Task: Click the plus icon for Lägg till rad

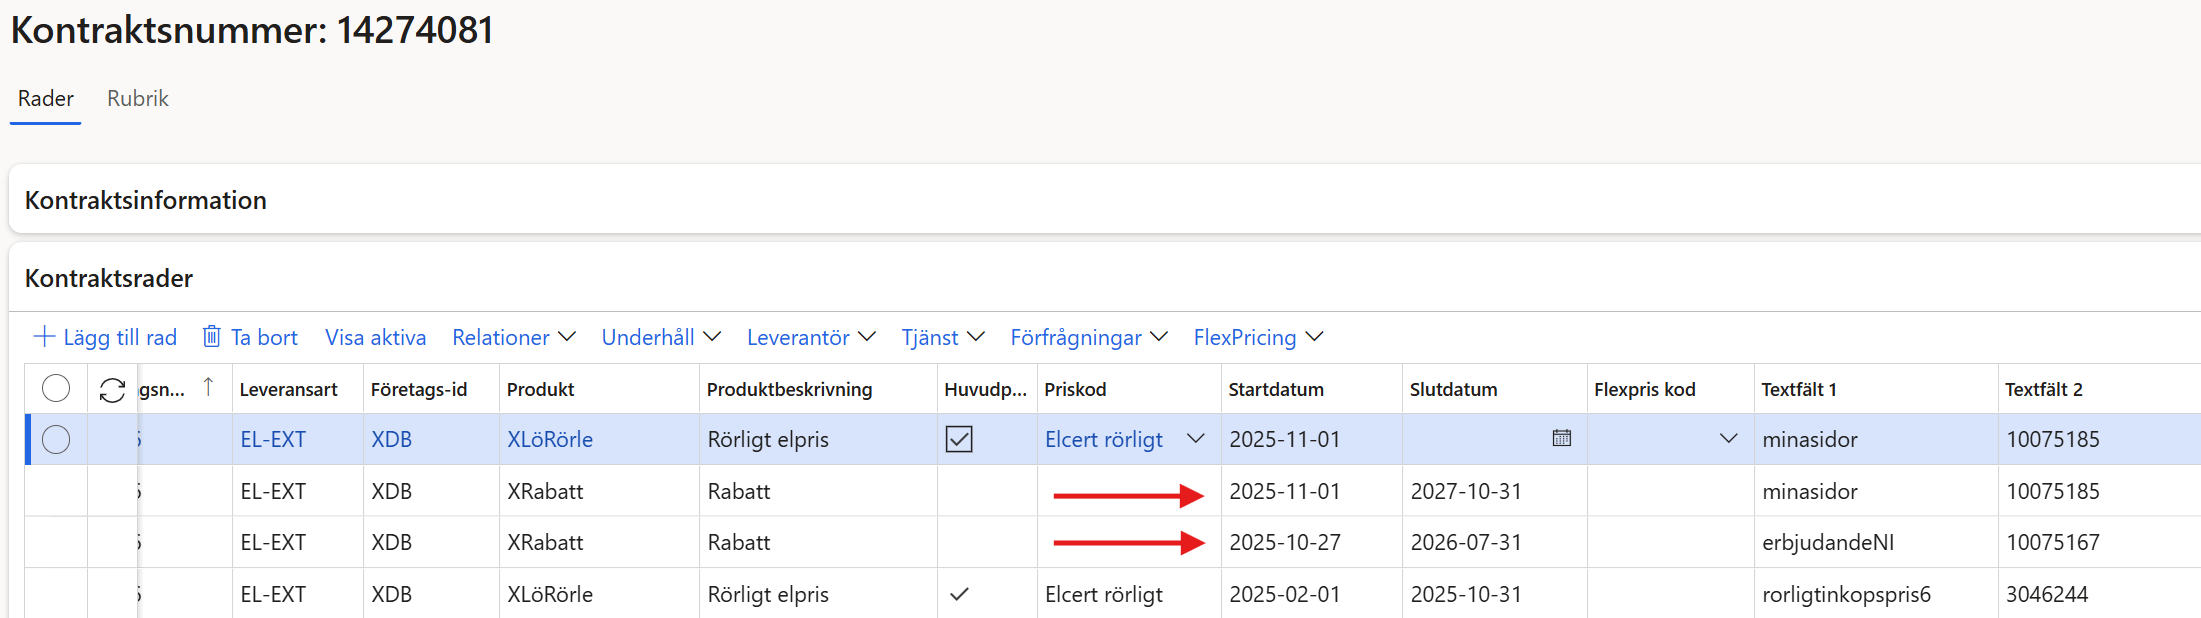Action: (44, 337)
